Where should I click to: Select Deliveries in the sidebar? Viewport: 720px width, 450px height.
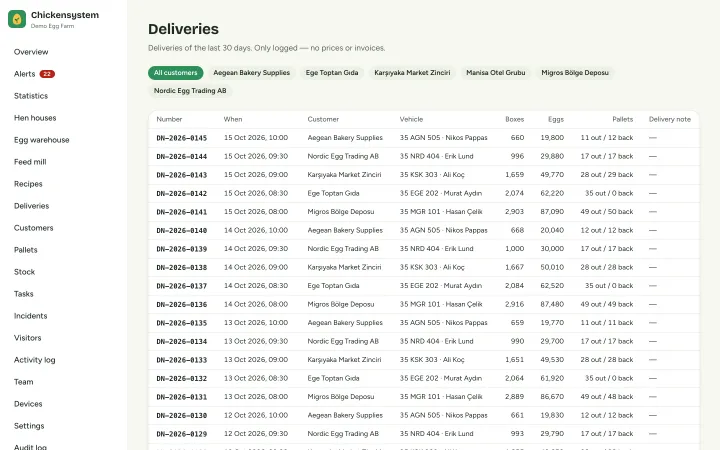click(31, 206)
